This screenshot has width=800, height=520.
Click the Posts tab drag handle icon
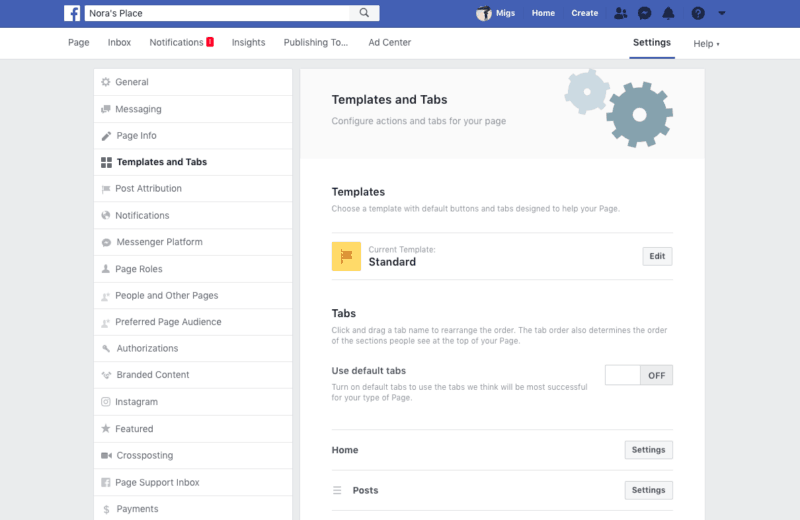pyautogui.click(x=337, y=490)
